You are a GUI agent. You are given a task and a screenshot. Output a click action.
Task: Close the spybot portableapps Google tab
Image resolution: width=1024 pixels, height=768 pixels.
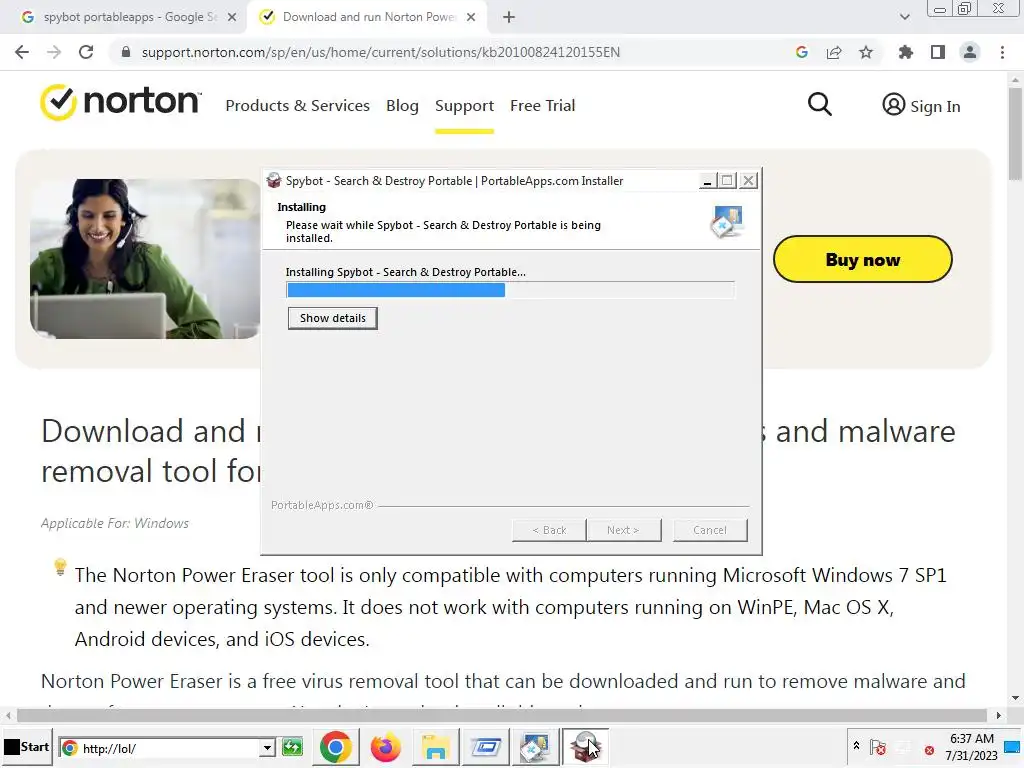(x=232, y=17)
